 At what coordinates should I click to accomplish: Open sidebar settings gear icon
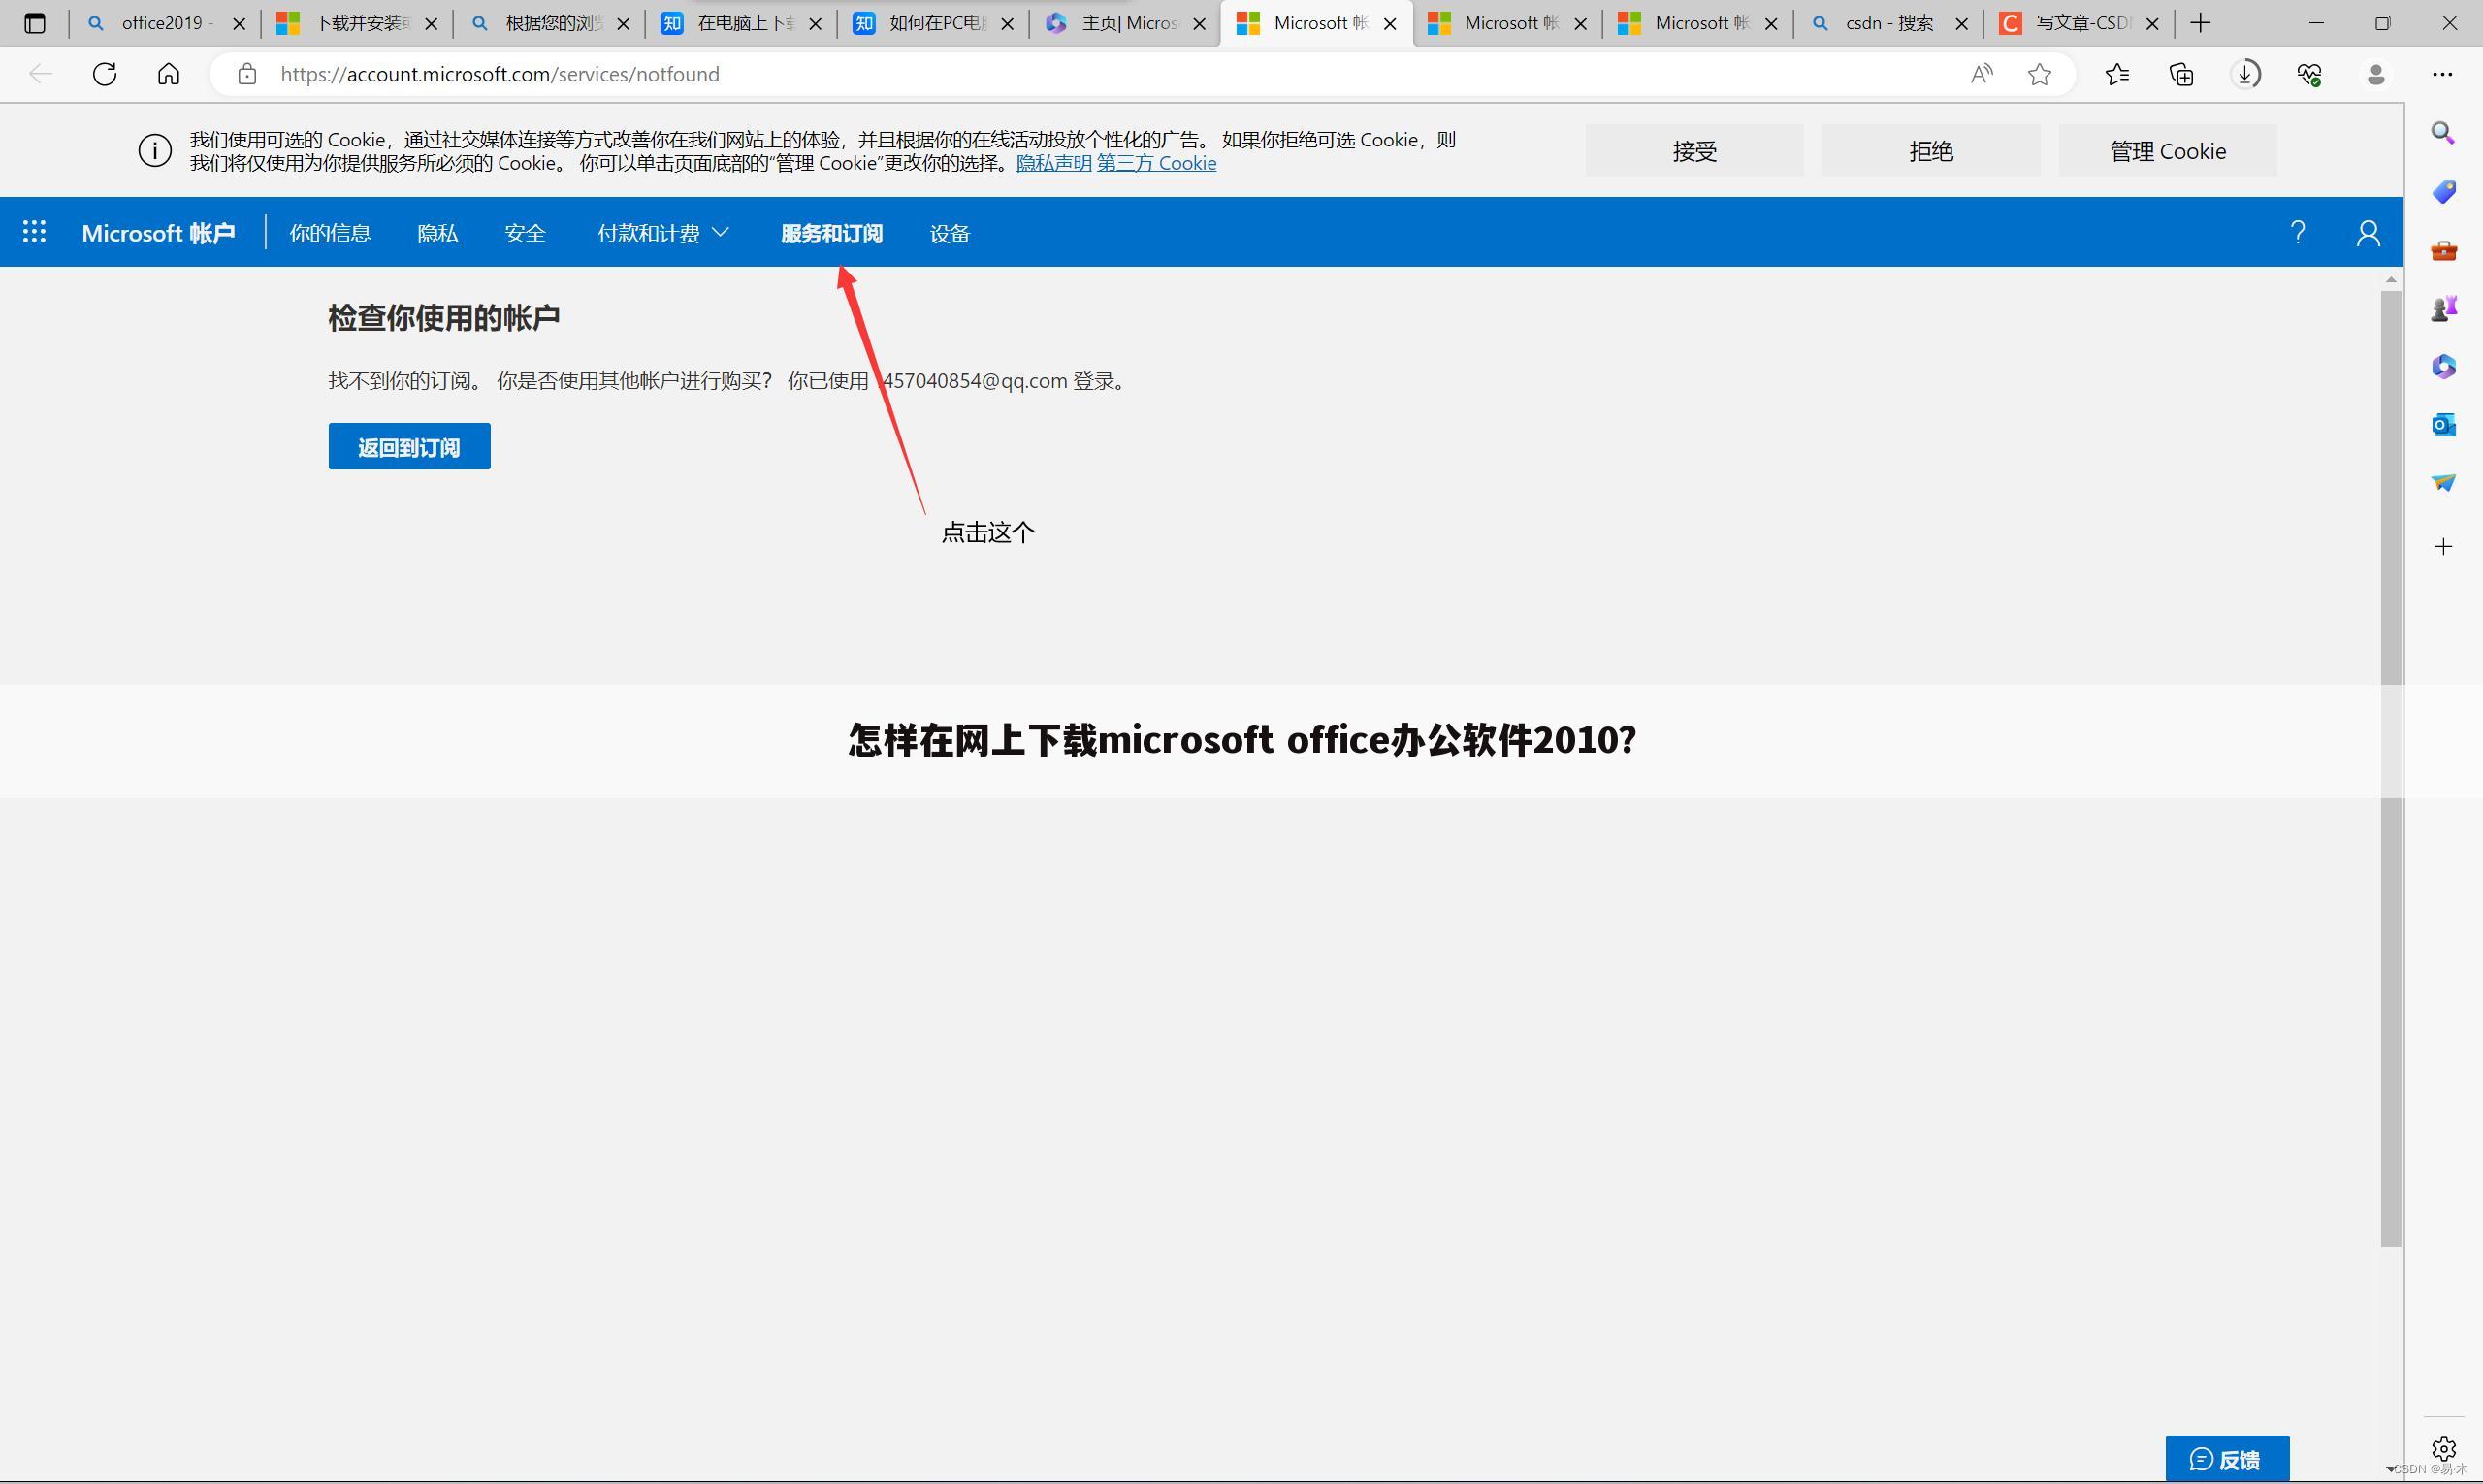pos(2443,1448)
